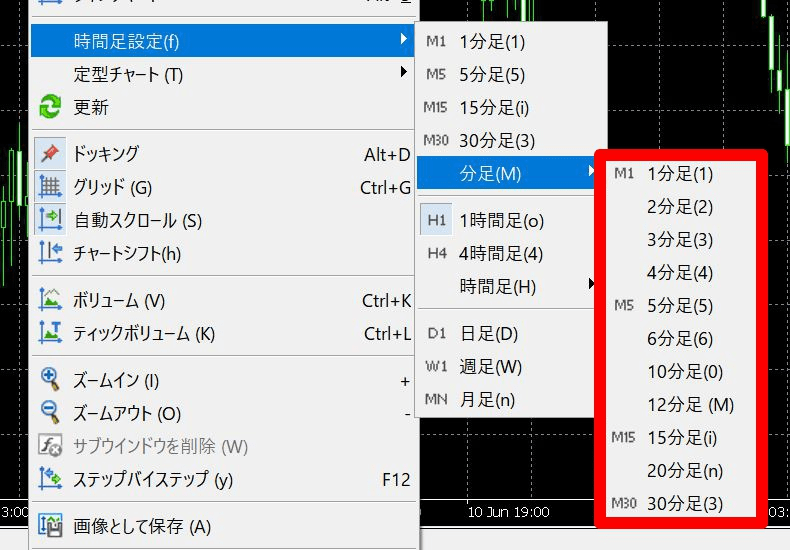Select 週足(W) weekly timeframe
790x550 pixels.
click(490, 367)
